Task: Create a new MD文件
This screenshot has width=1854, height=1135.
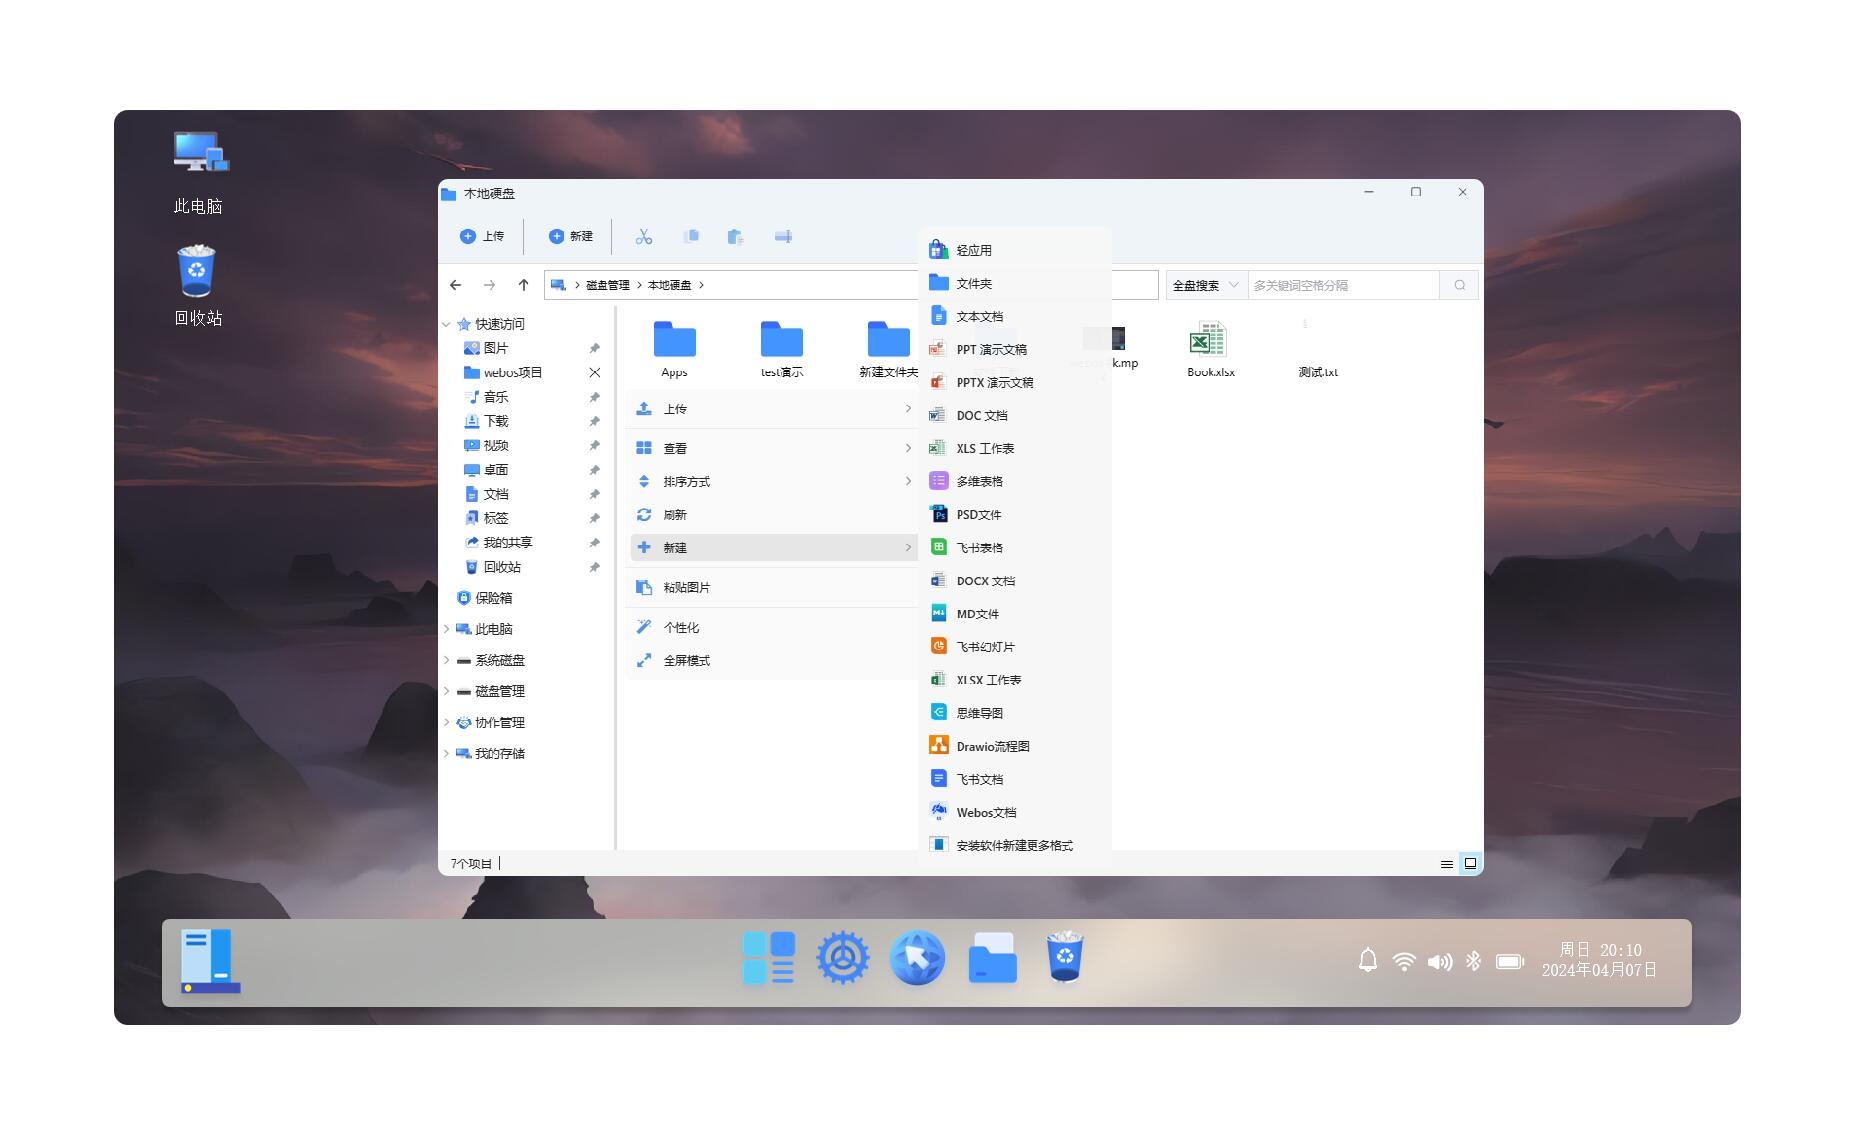Action: pos(1014,614)
